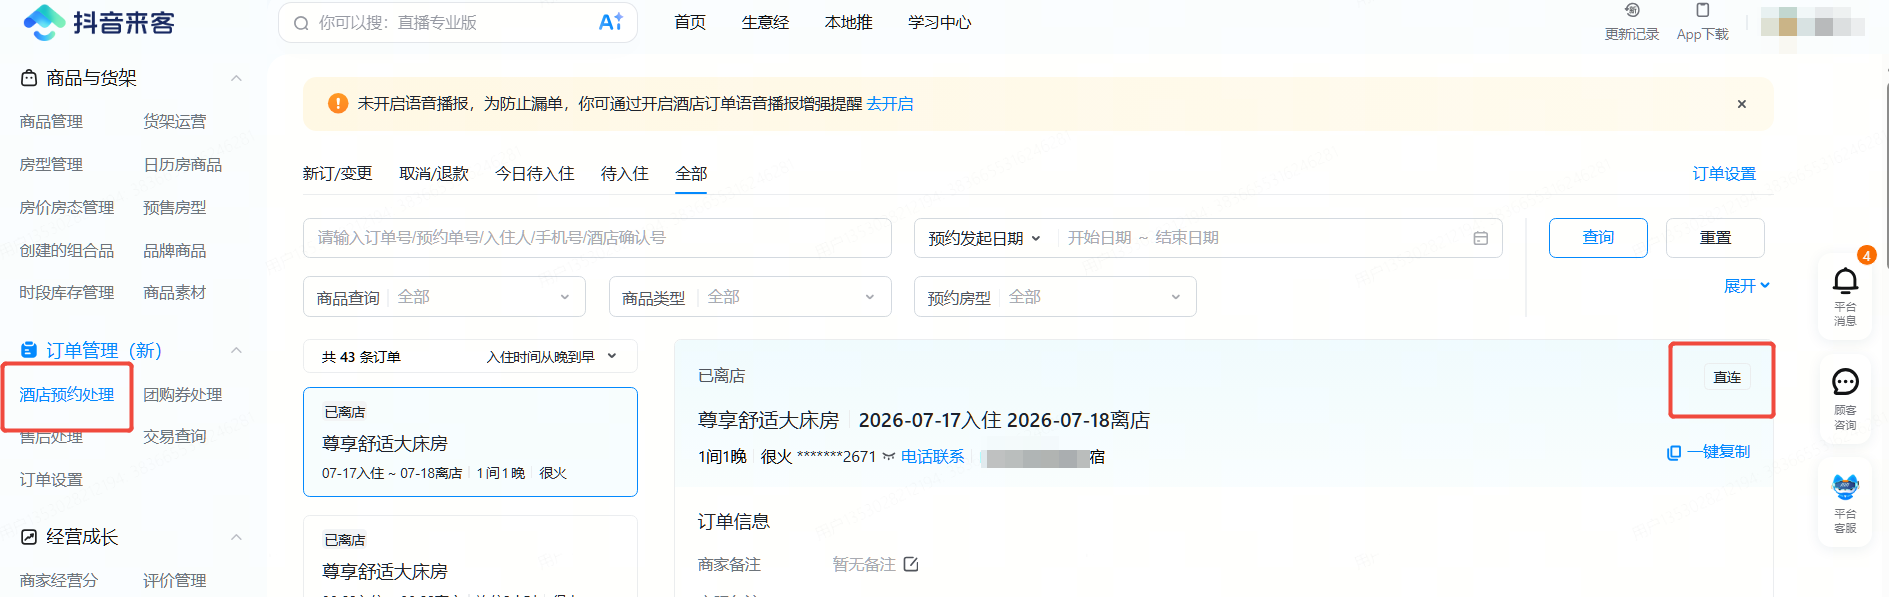Open 本地推 in top navigation
This screenshot has height=597, width=1889.
point(849,22)
